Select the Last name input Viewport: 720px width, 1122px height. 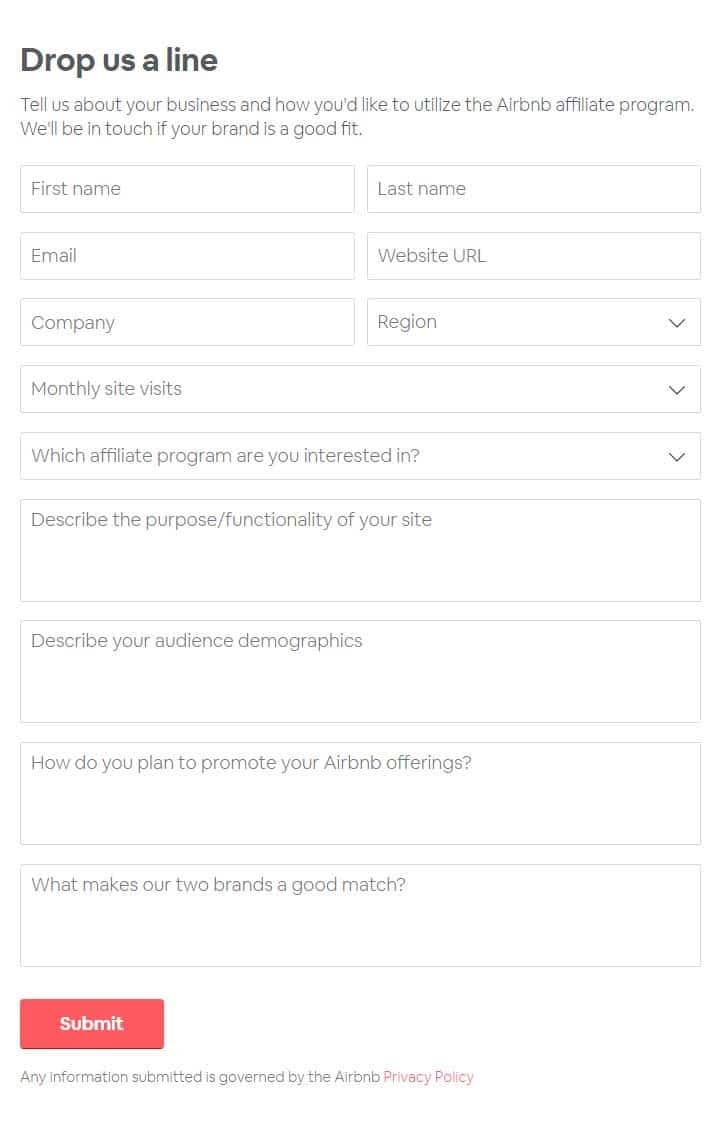point(533,189)
